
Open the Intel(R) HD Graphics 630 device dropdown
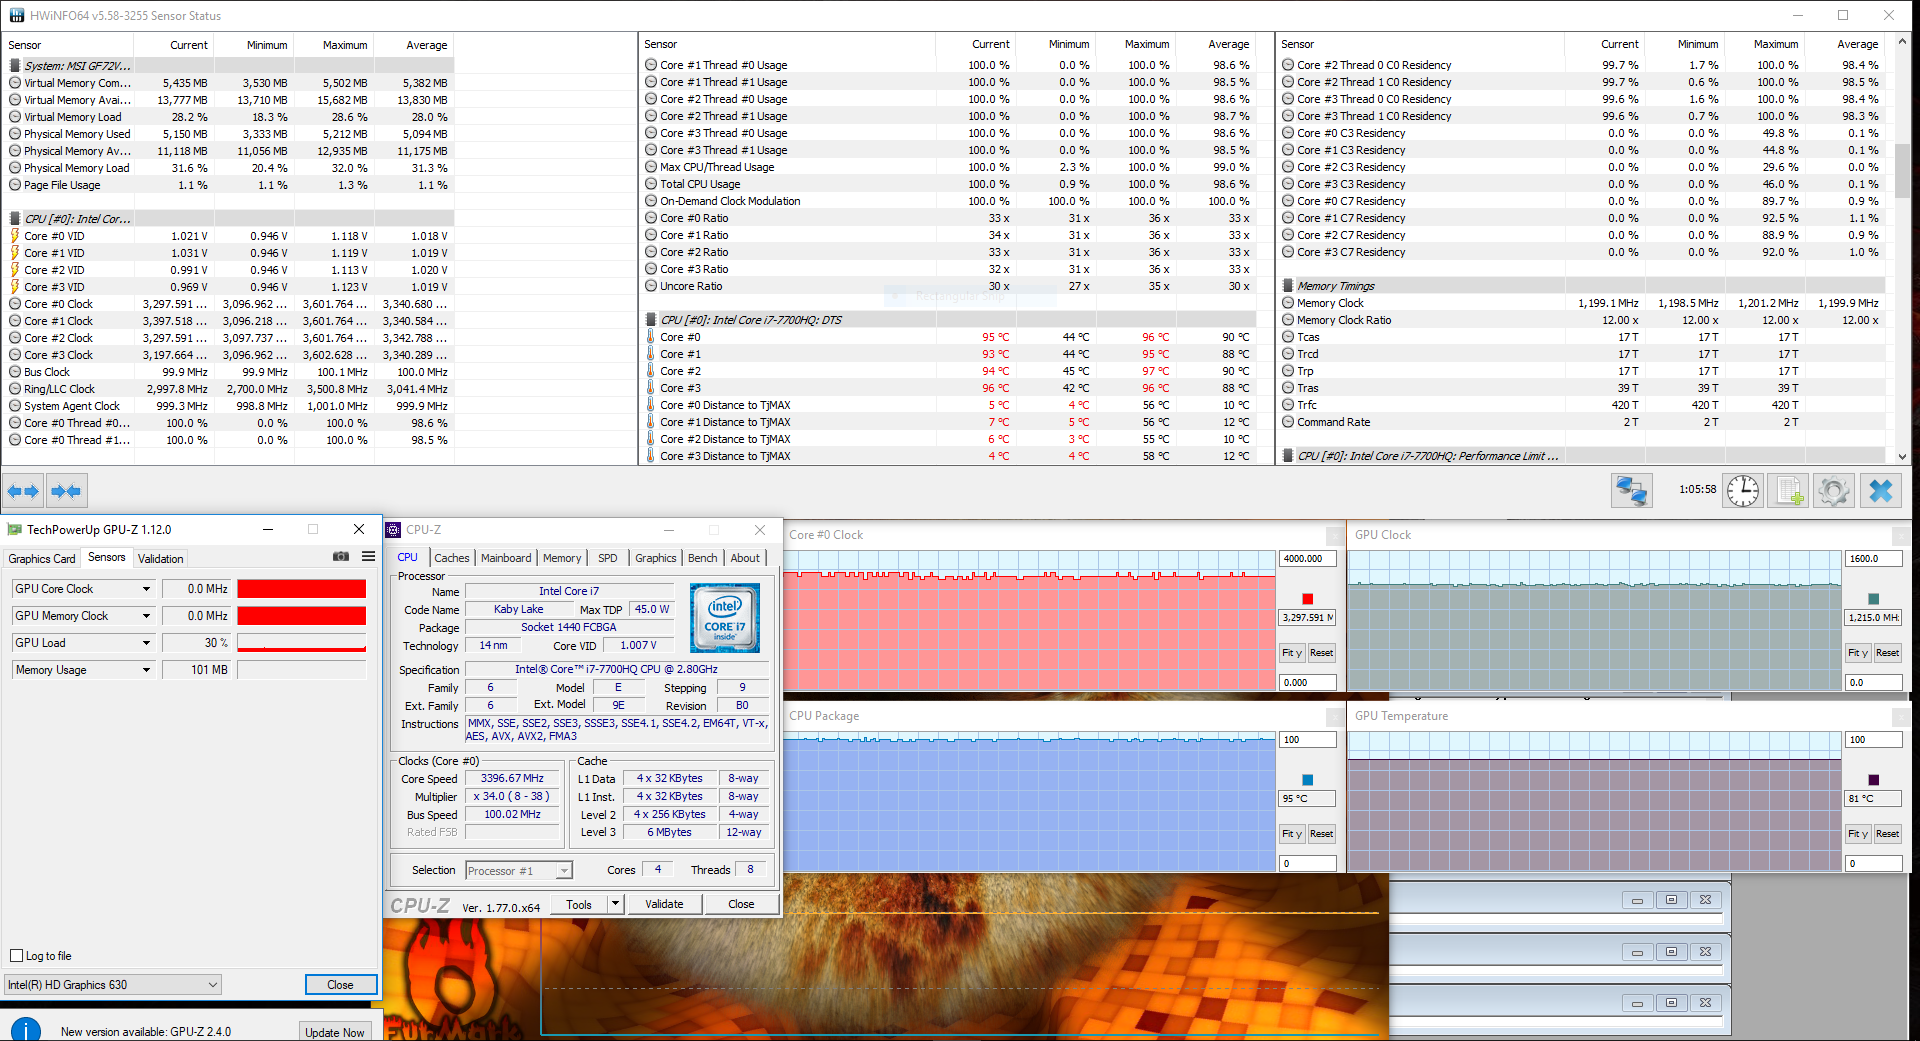point(113,985)
